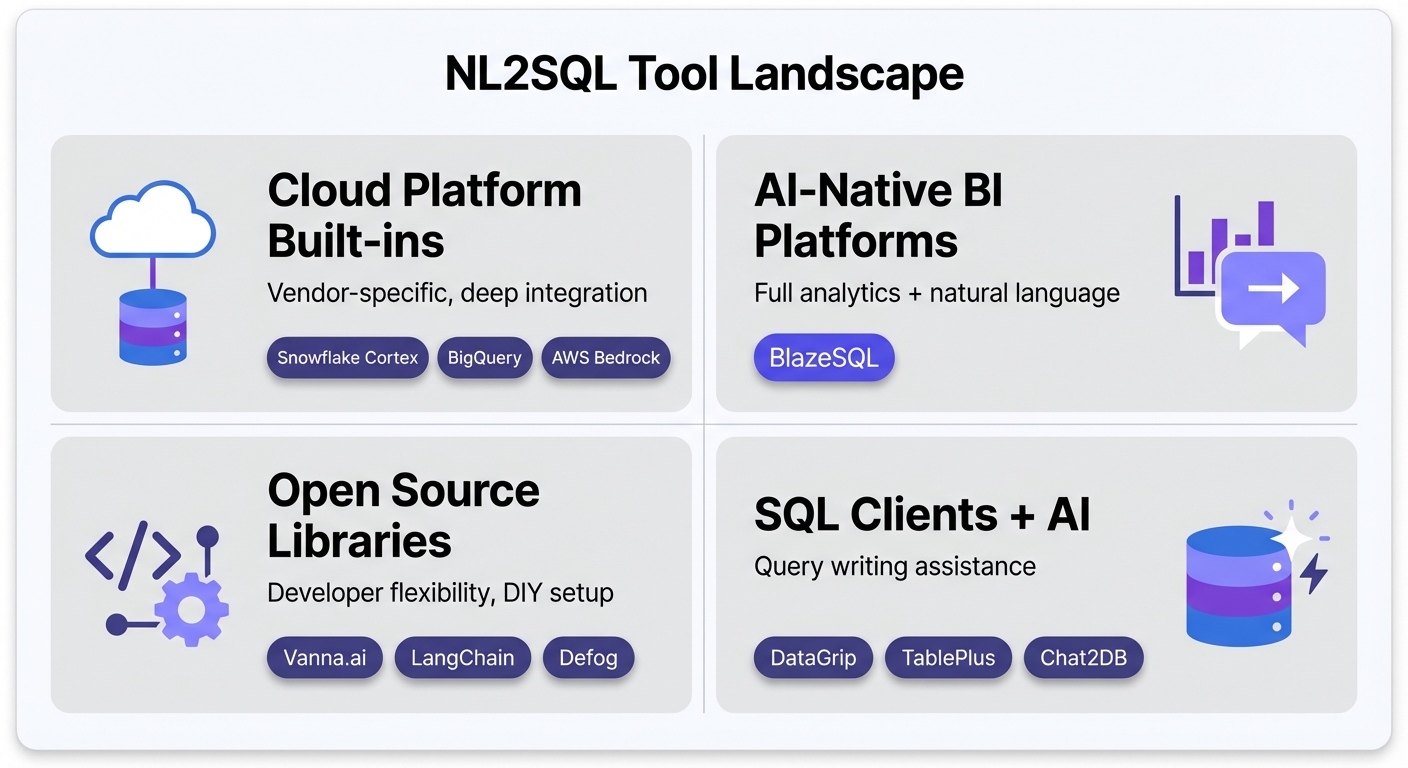Open the AI-Native BI Platforms card
This screenshot has width=1408, height=768.
(1036, 273)
